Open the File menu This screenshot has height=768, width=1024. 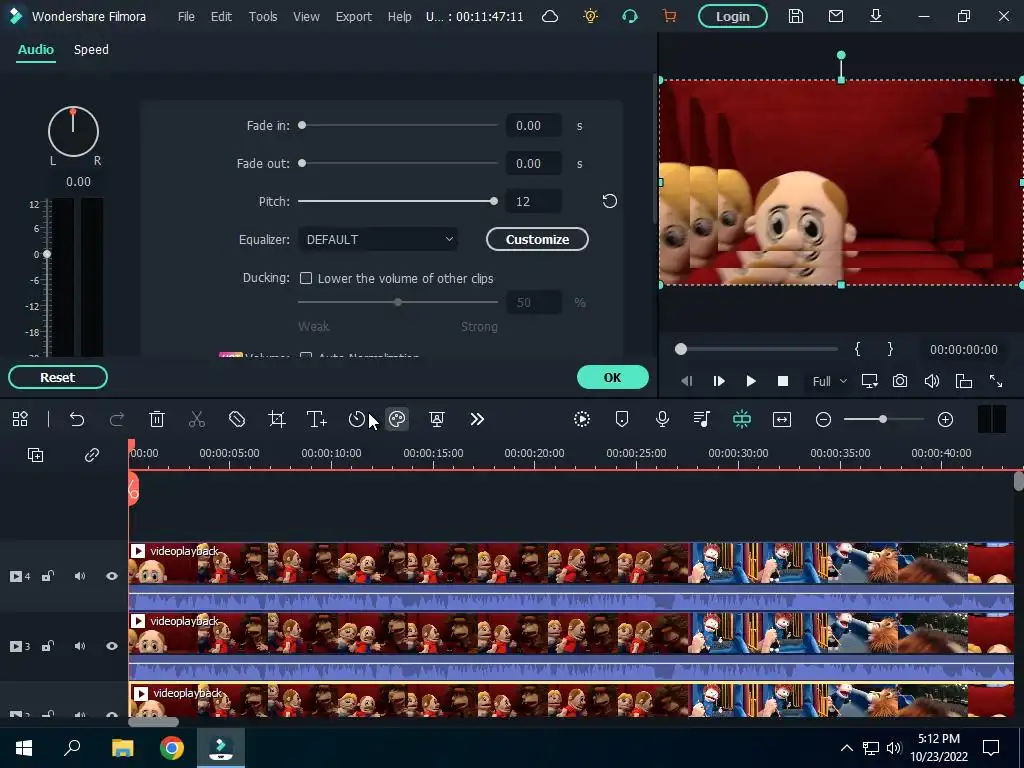tap(186, 16)
